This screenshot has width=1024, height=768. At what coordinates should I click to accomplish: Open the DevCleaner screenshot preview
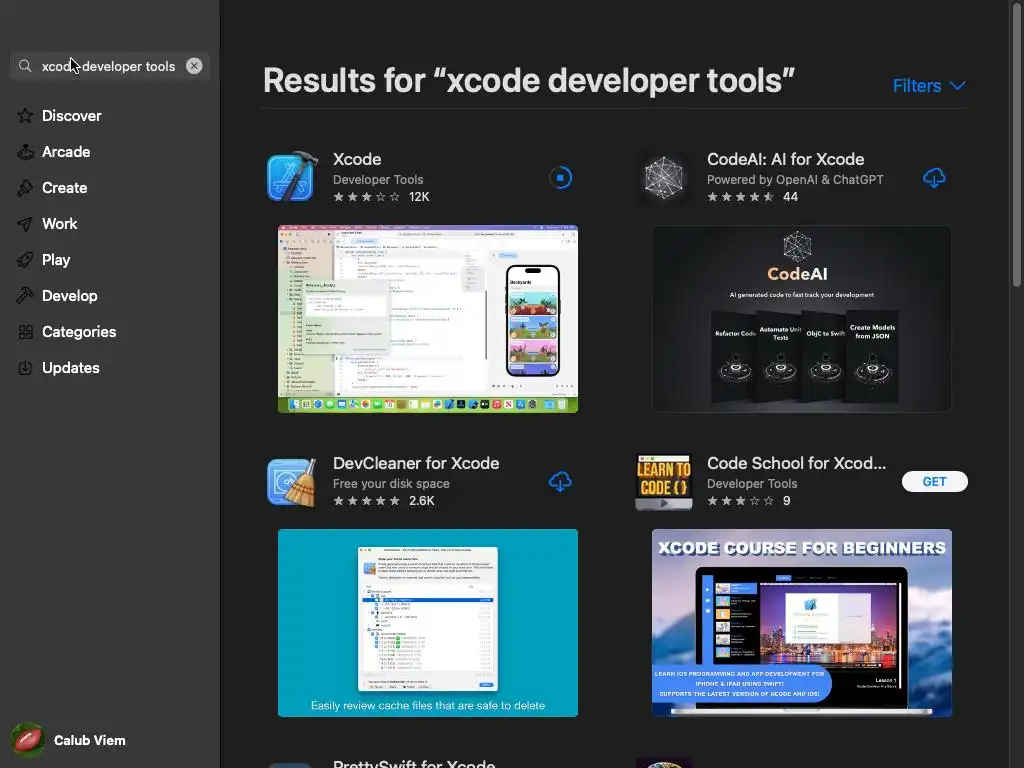428,623
